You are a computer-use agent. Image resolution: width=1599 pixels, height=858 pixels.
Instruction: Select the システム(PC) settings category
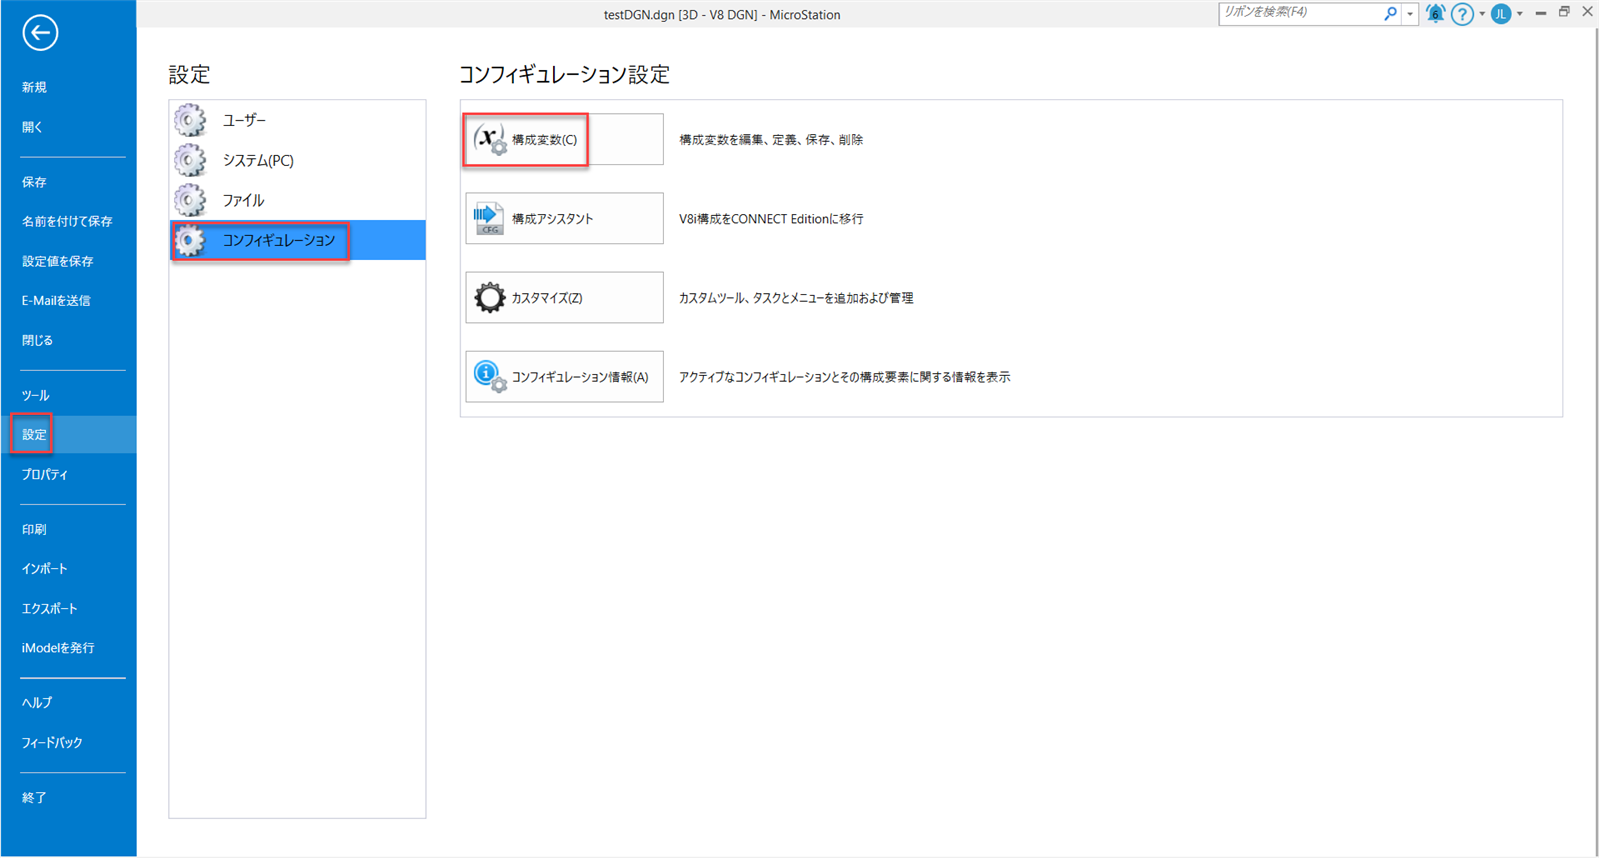coord(297,160)
